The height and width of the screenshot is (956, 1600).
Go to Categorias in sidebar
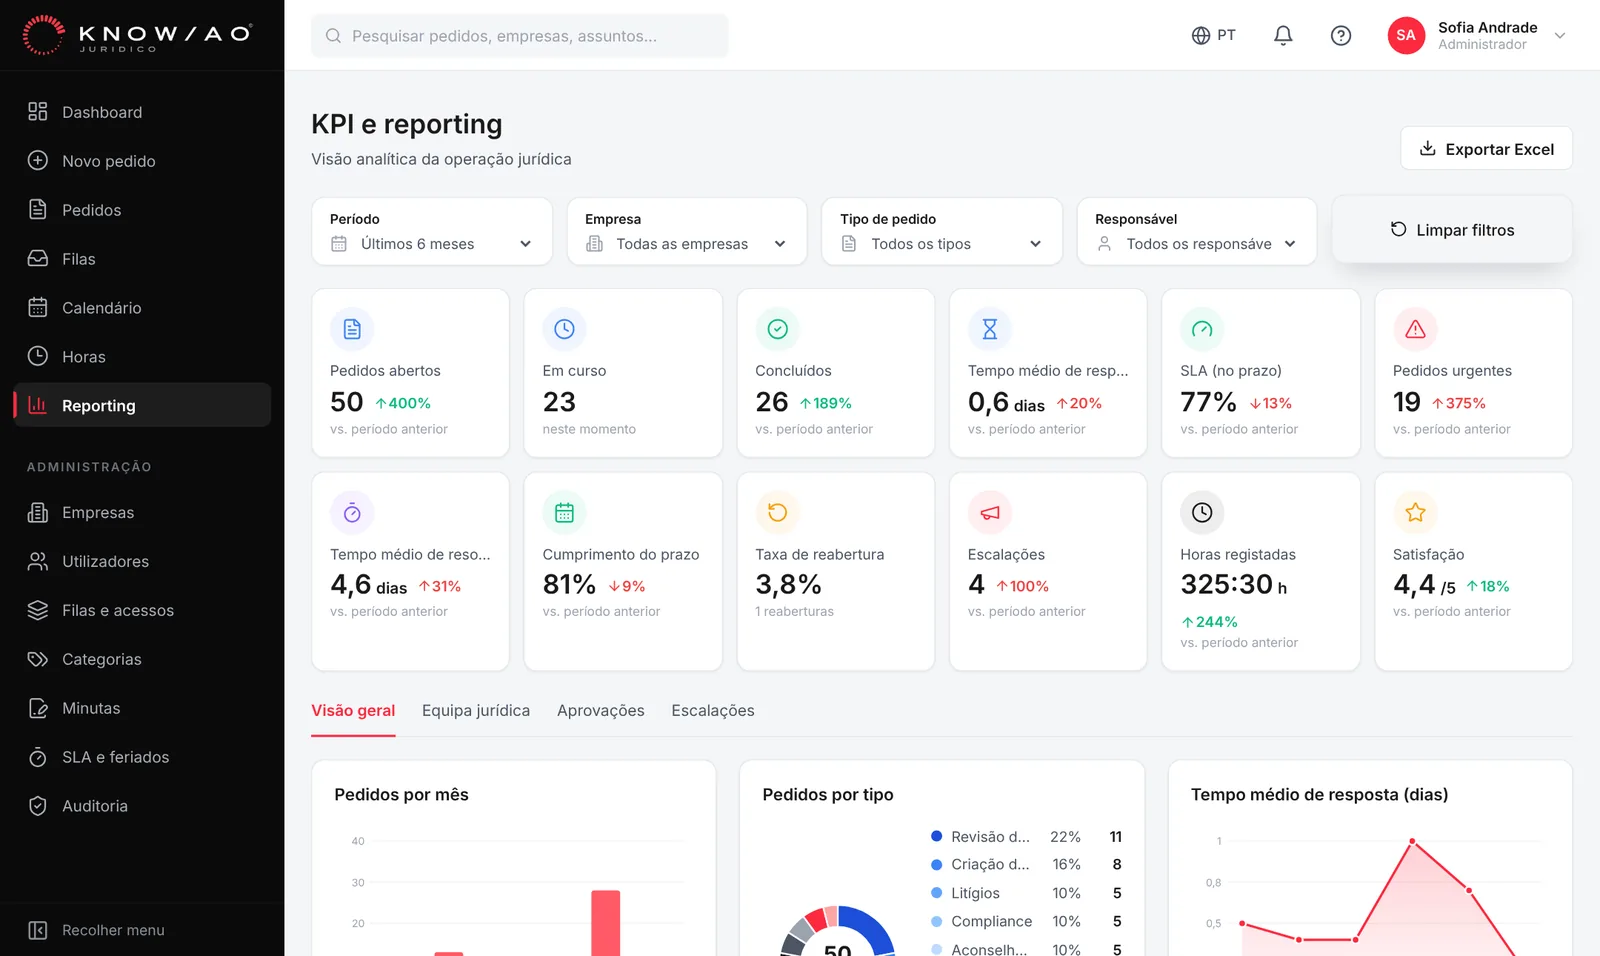point(142,660)
